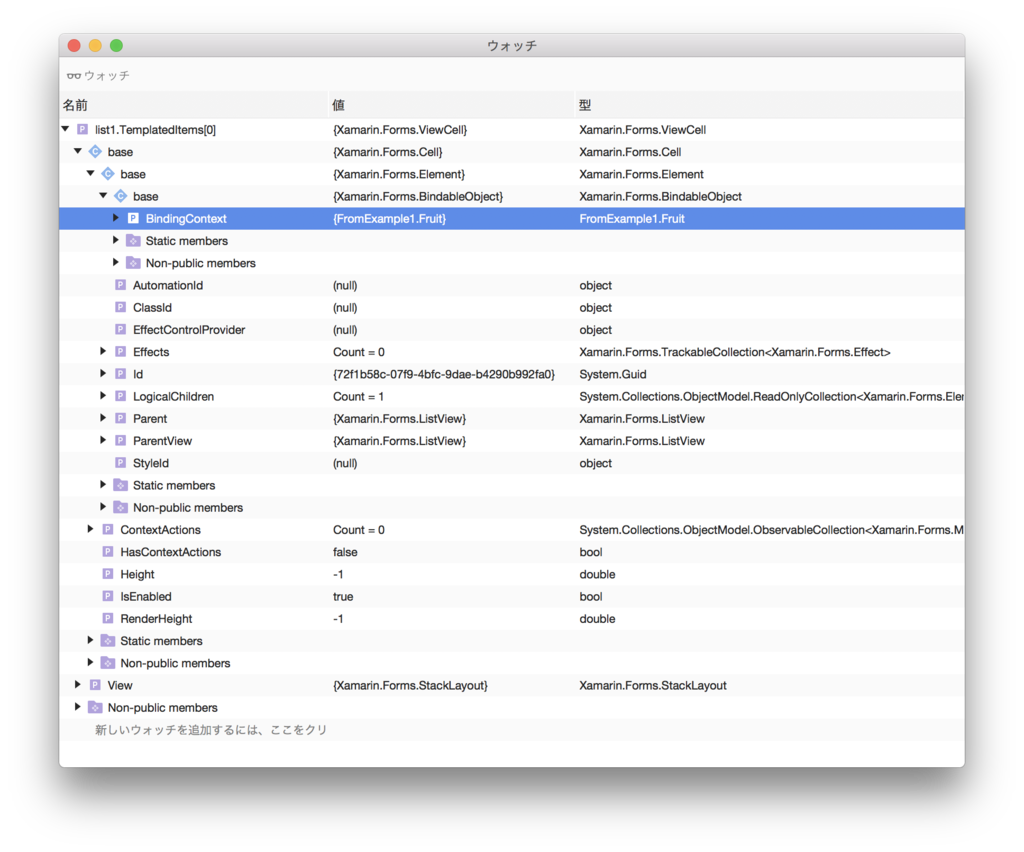Select the Id GUID value cell

[443, 374]
